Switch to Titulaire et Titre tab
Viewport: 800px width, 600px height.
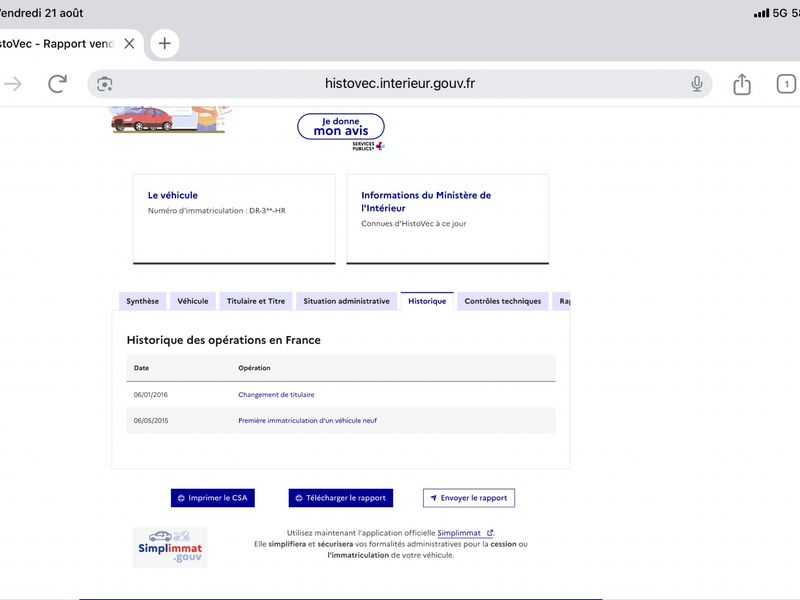click(256, 301)
